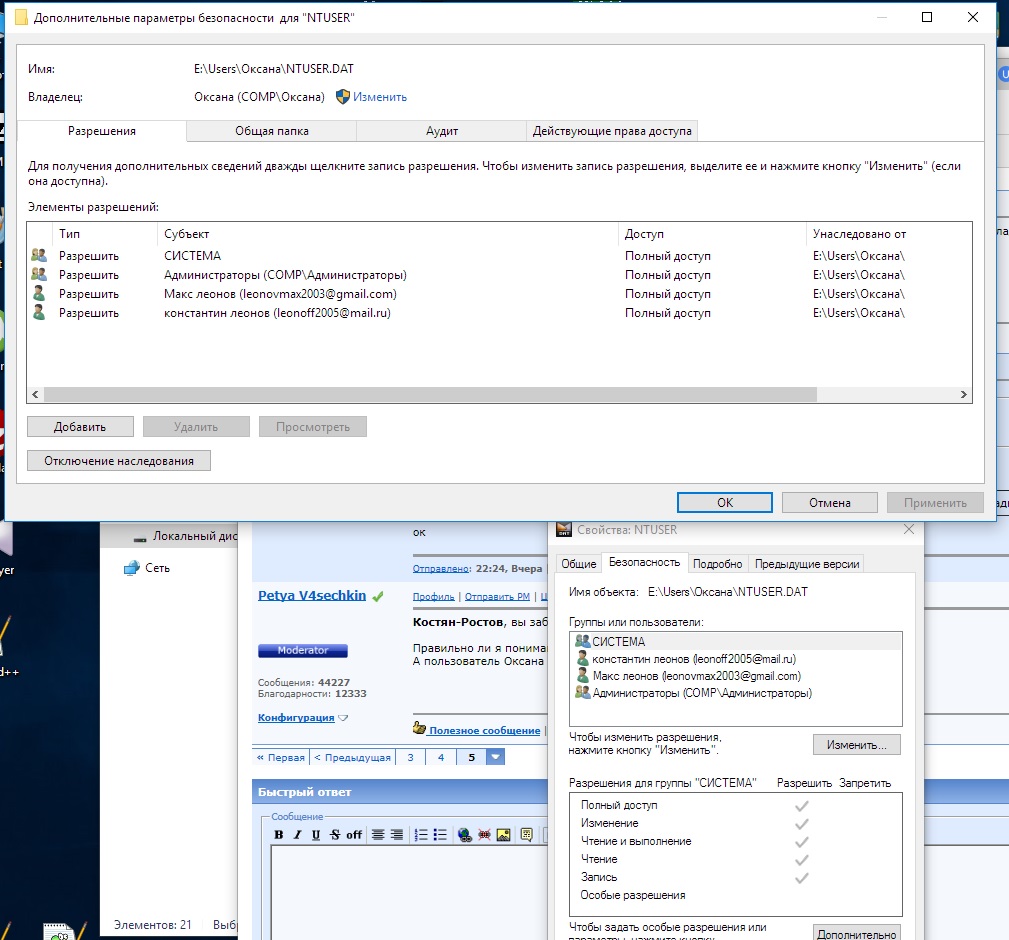Open the Petya V4sechkin profile link
Image resolution: width=1009 pixels, height=940 pixels.
pos(311,595)
